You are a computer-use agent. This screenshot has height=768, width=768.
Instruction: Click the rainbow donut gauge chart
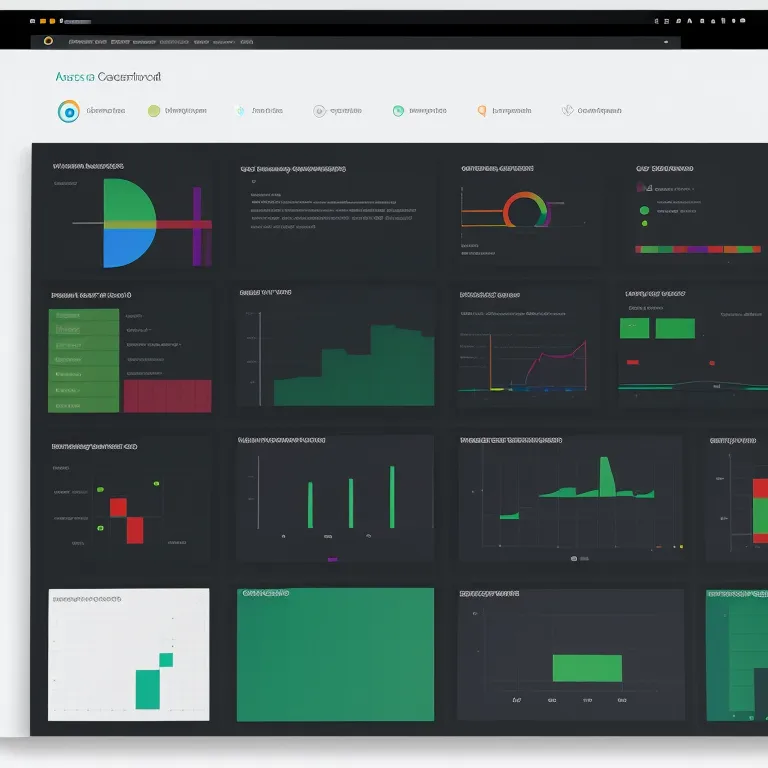(x=525, y=210)
